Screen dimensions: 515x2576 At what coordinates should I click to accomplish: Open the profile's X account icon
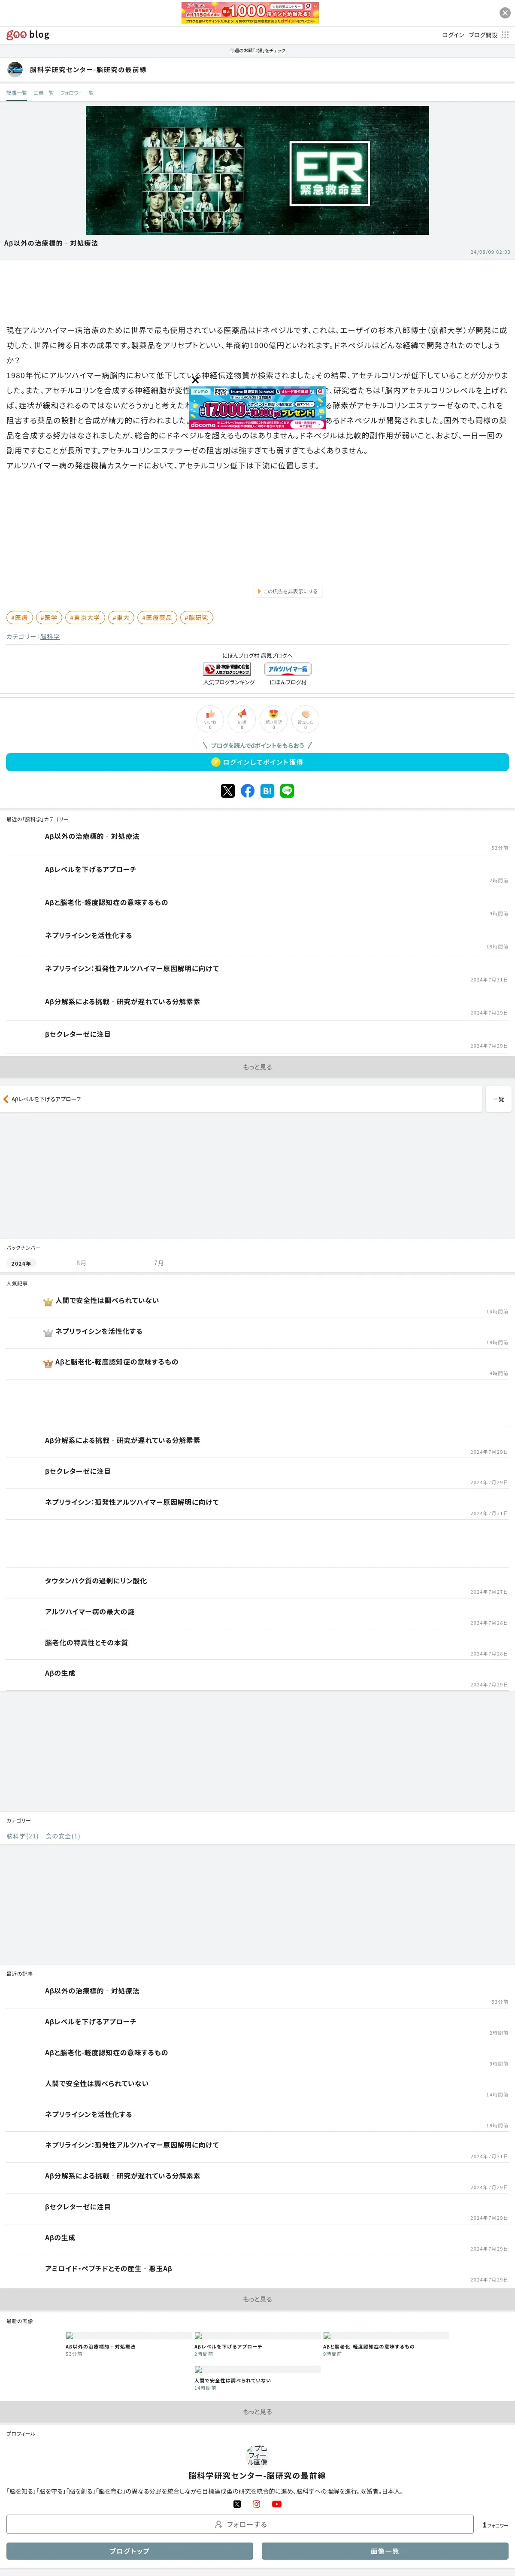(237, 2504)
